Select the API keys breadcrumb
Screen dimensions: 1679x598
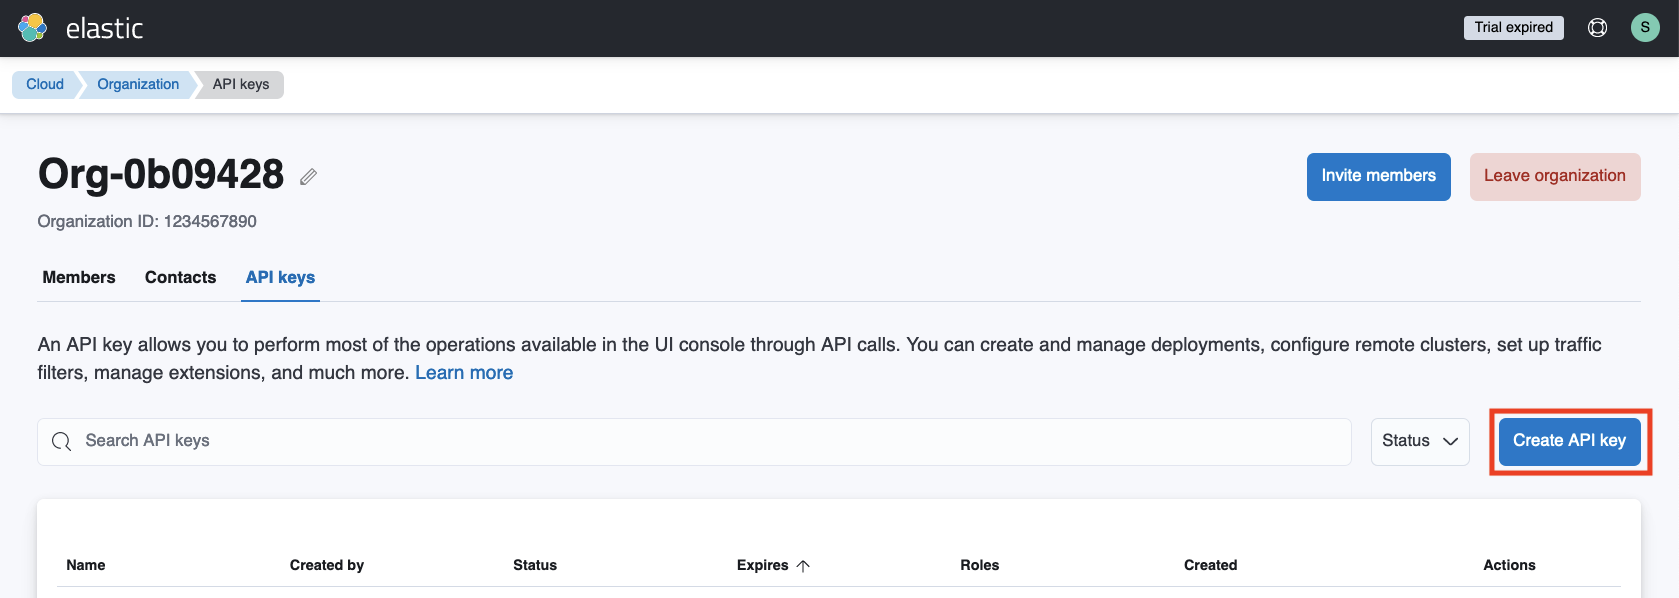click(x=241, y=84)
